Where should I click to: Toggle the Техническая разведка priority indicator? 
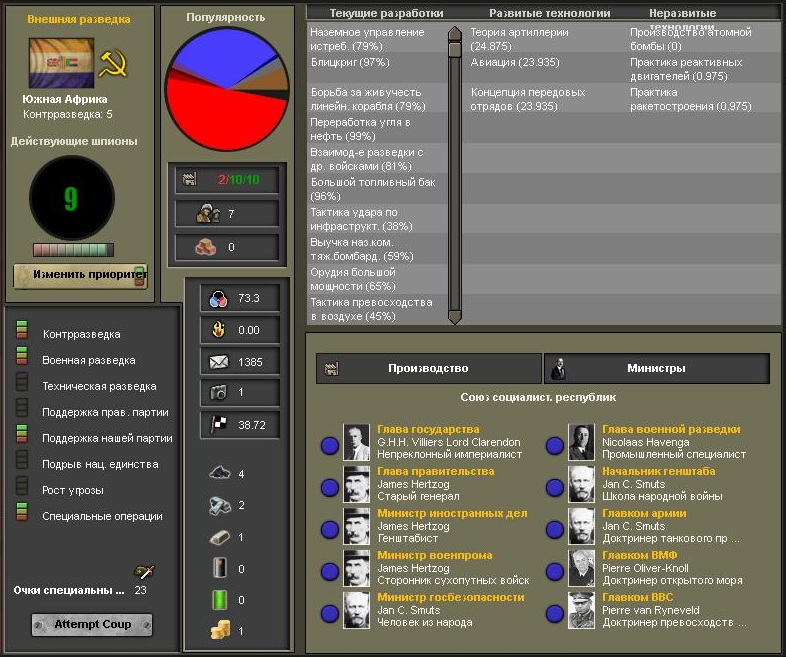22,382
